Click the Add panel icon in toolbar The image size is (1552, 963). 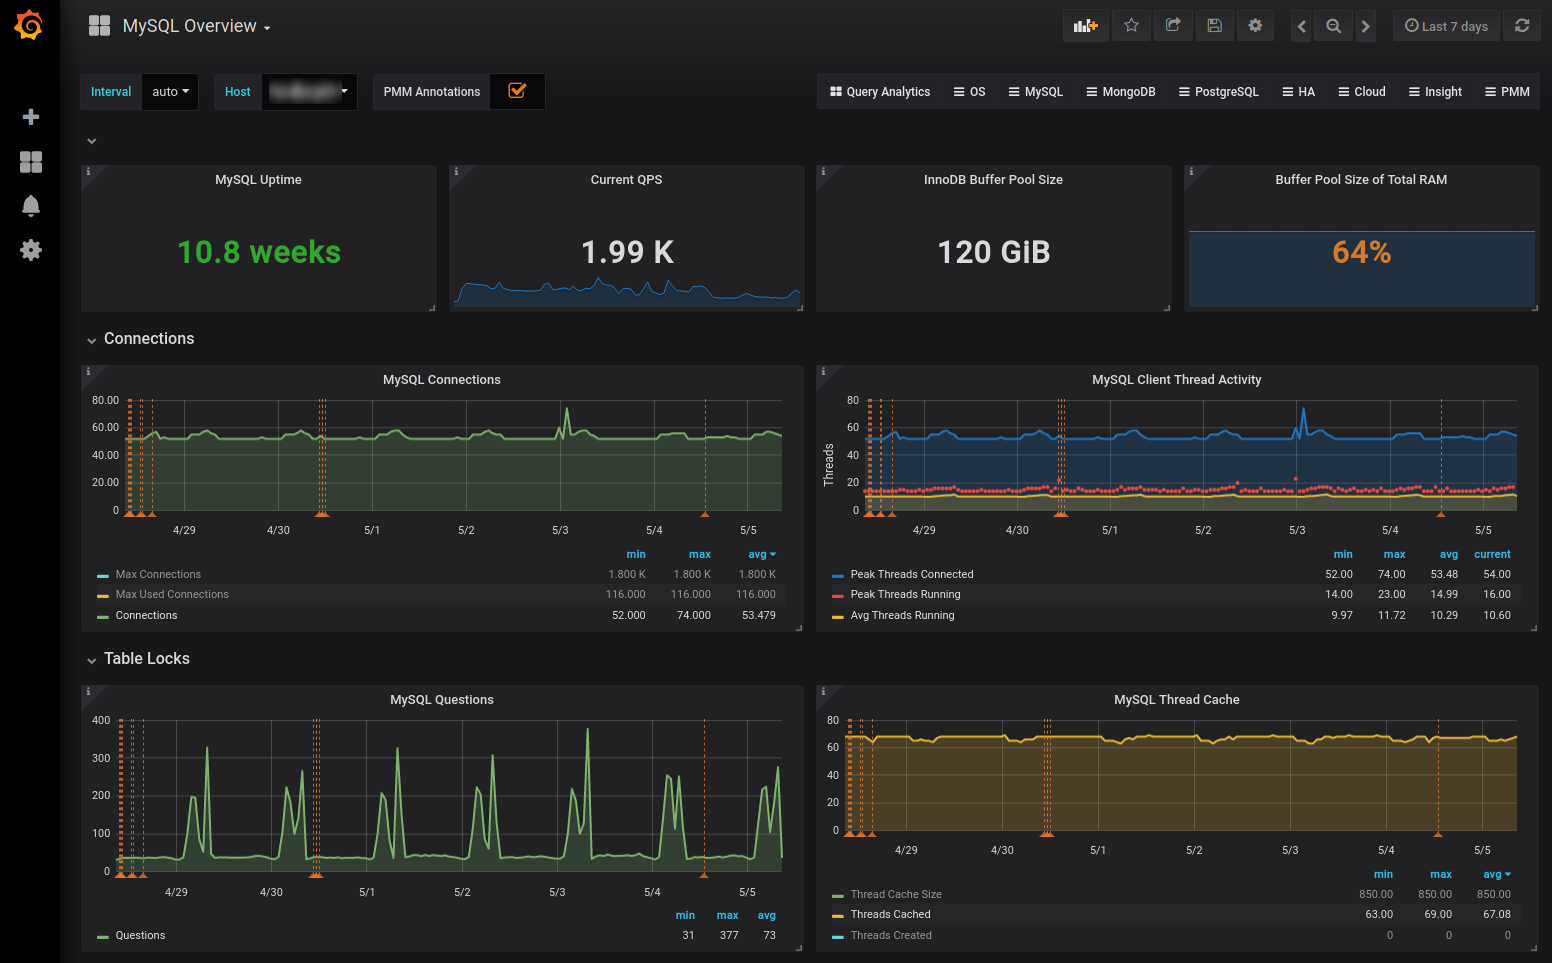click(1086, 26)
